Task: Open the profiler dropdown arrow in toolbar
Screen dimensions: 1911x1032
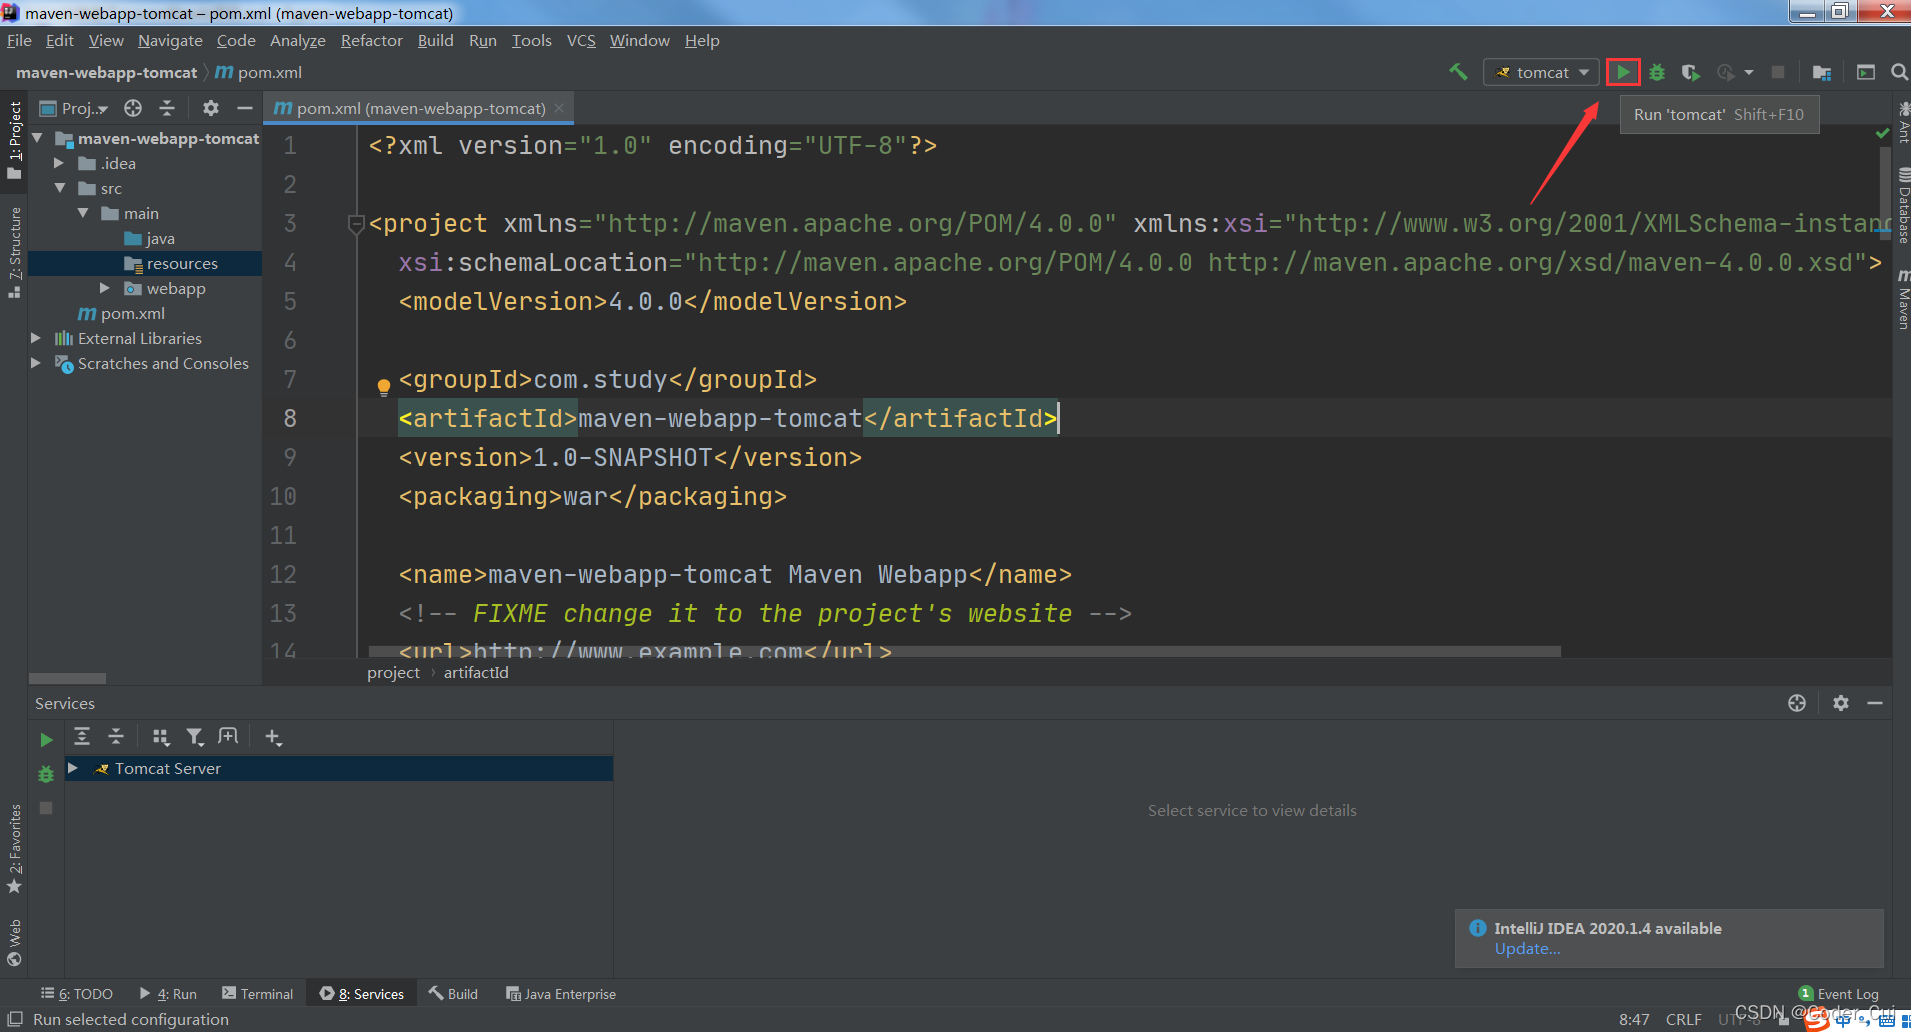Action: click(x=1749, y=72)
